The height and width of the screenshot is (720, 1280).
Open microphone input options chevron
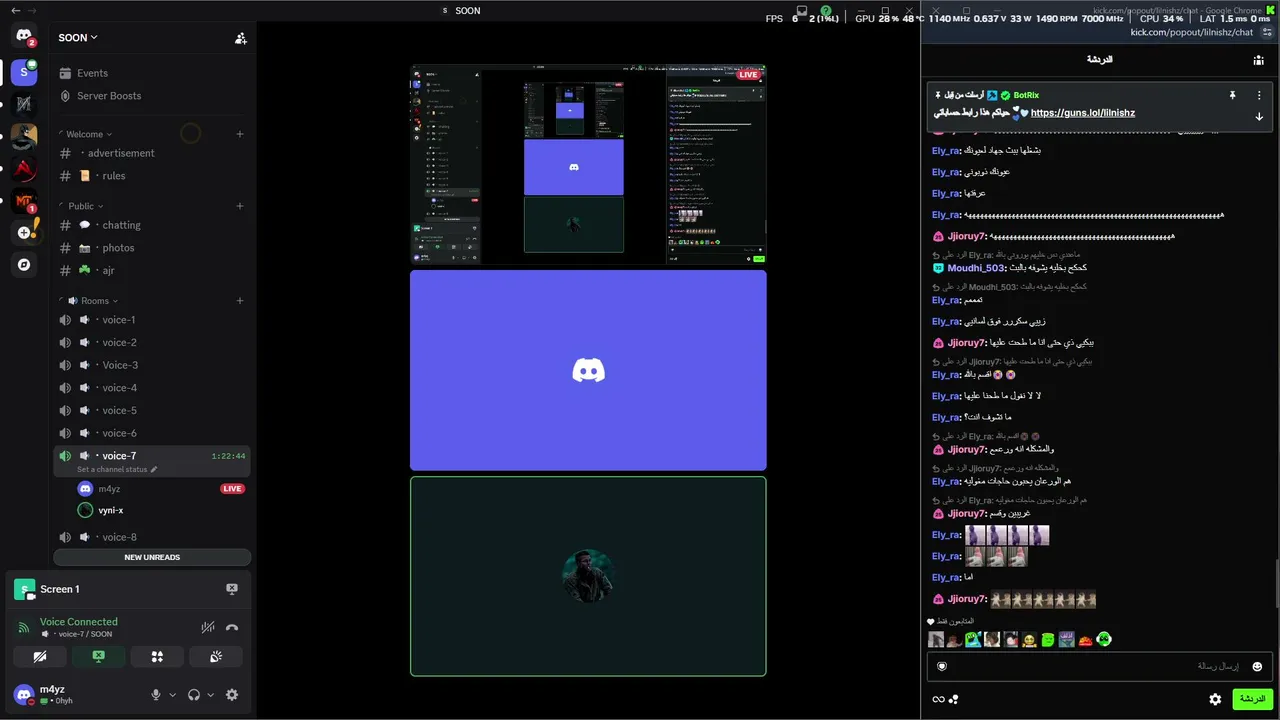pos(172,695)
